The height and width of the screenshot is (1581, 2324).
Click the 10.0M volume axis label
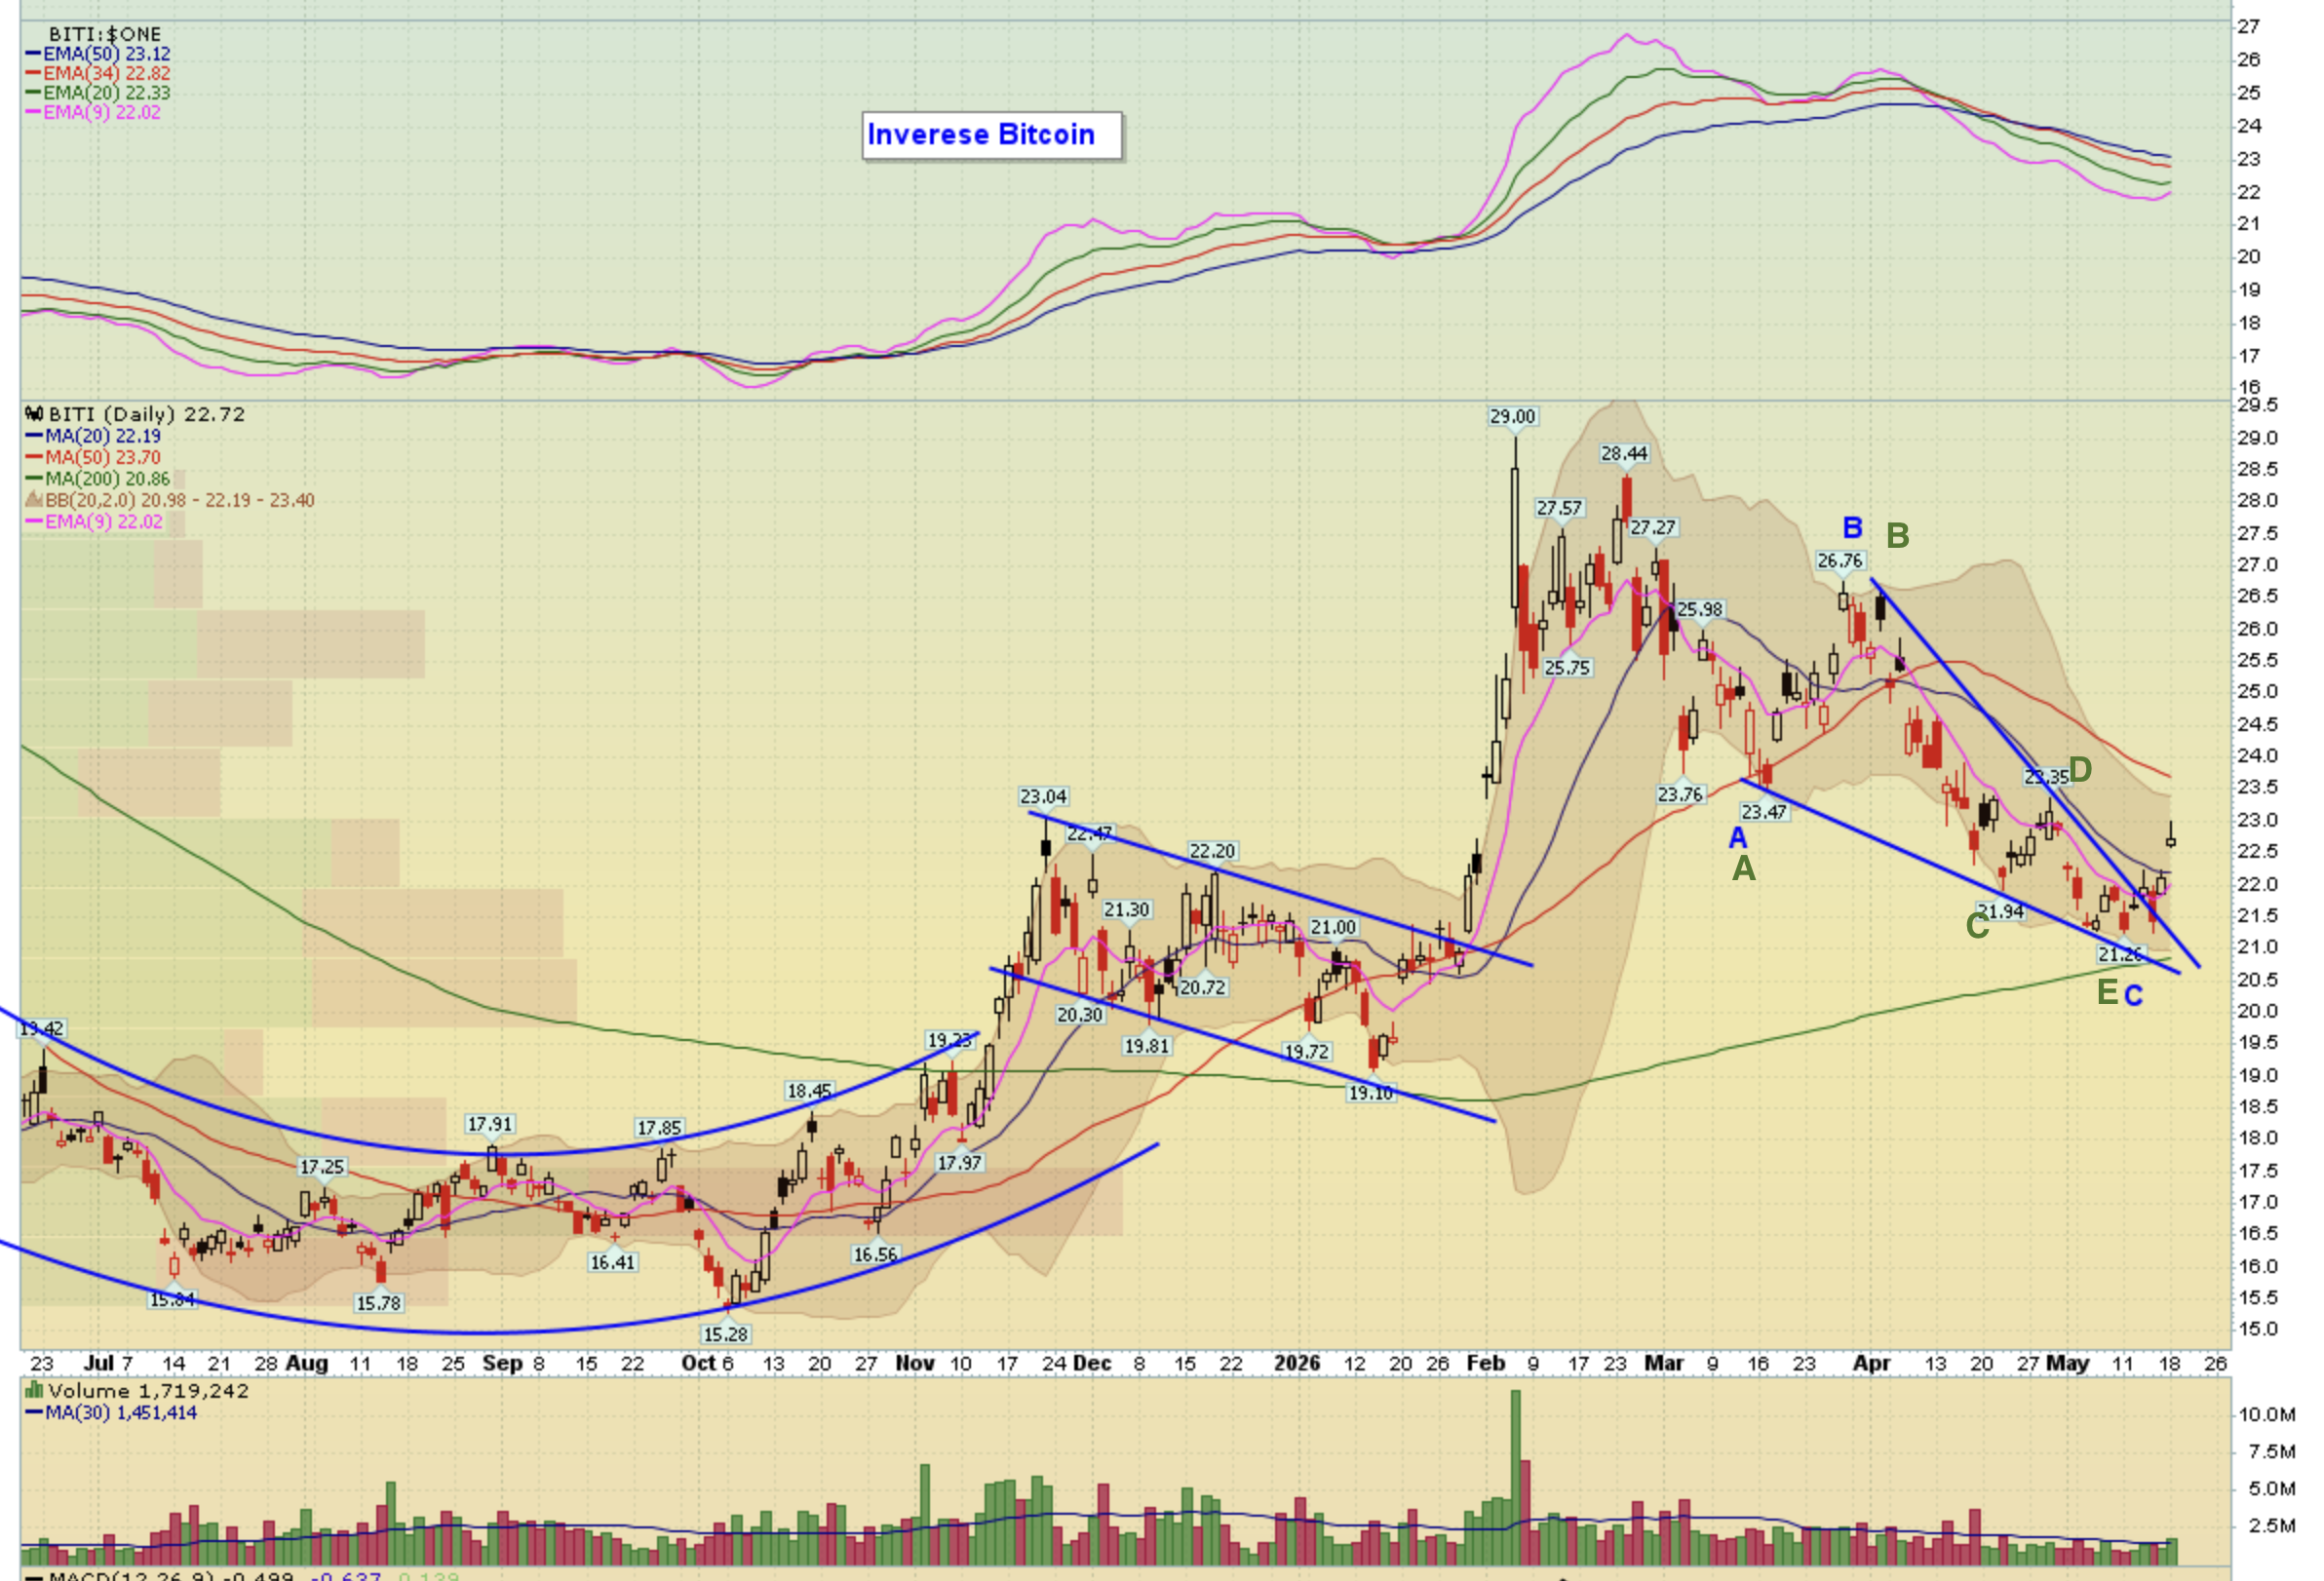(2266, 1414)
